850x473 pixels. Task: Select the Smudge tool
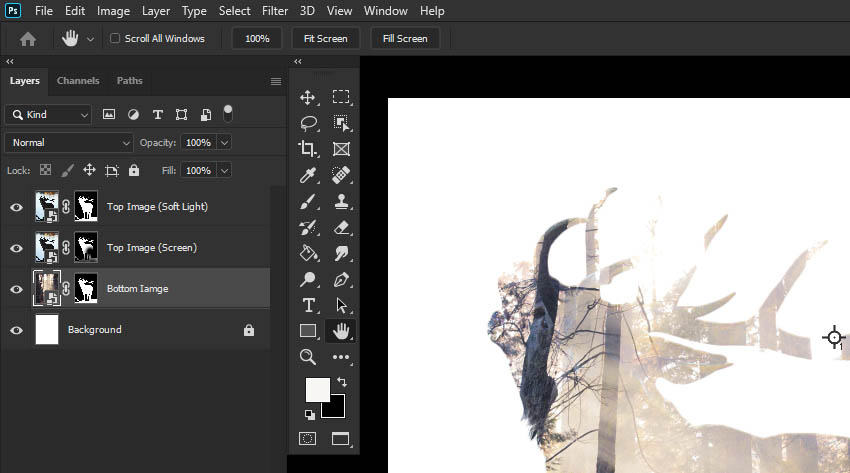pyautogui.click(x=341, y=253)
